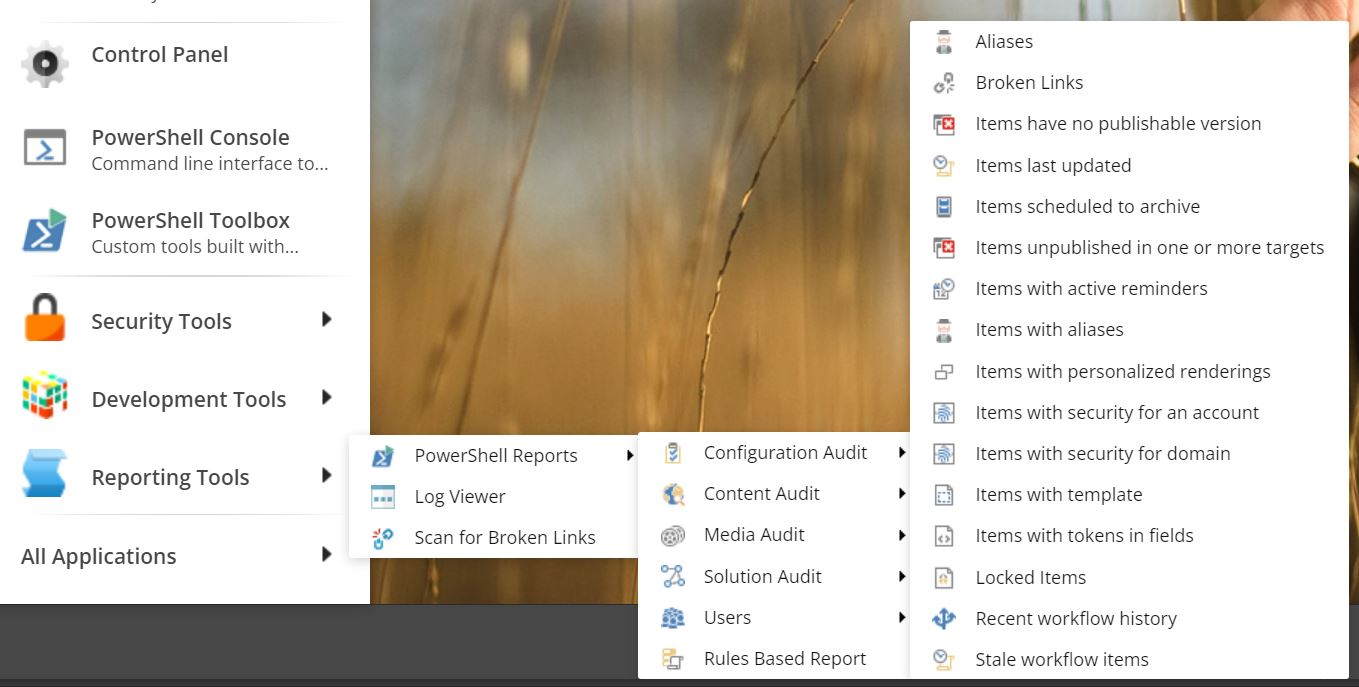The height and width of the screenshot is (687, 1359).
Task: Click the Aliases report icon
Action: [944, 42]
